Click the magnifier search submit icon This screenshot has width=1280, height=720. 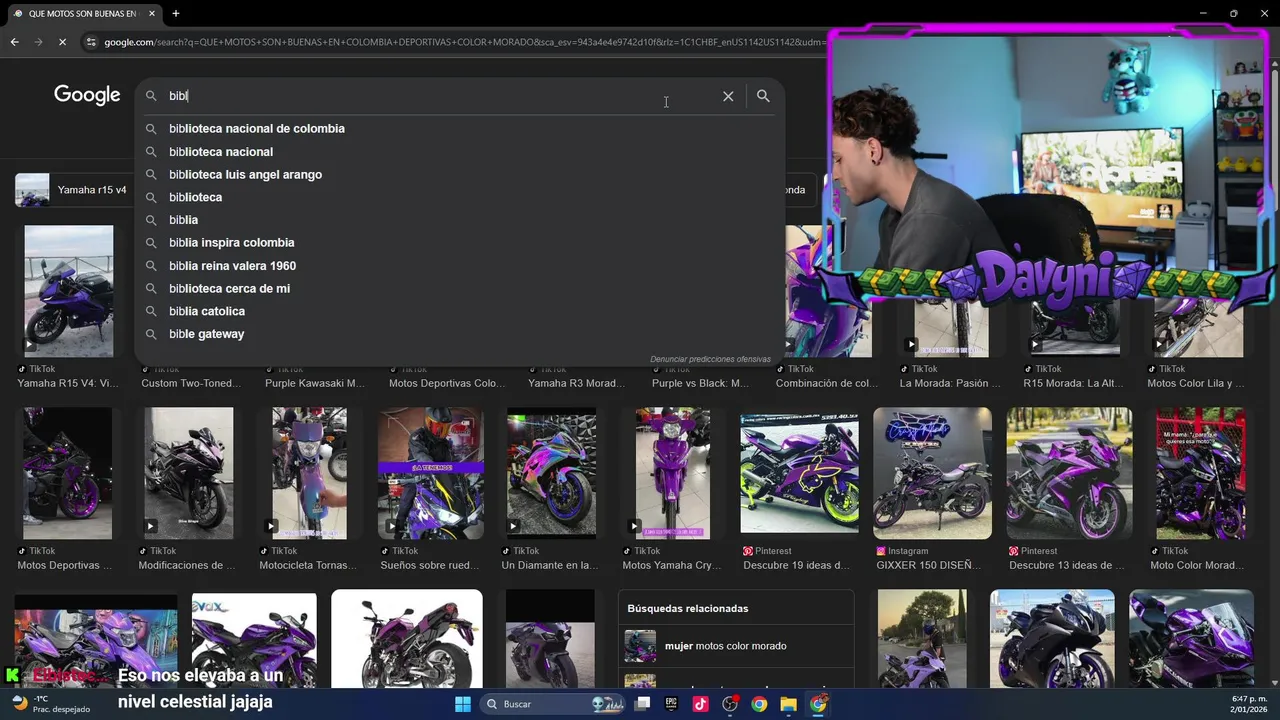click(x=763, y=96)
